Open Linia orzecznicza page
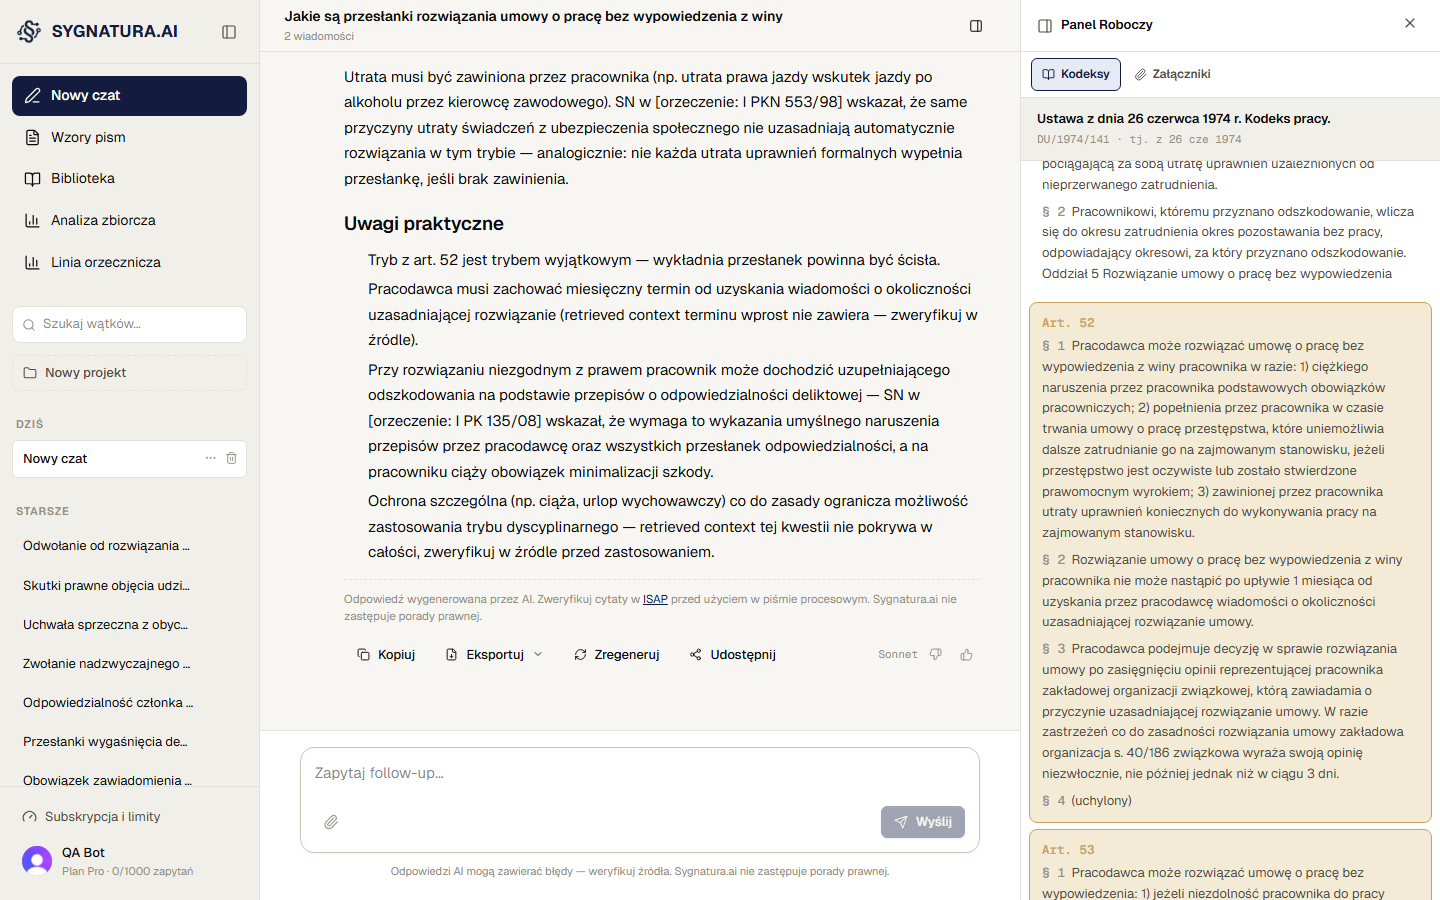This screenshot has height=900, width=1440. [129, 262]
